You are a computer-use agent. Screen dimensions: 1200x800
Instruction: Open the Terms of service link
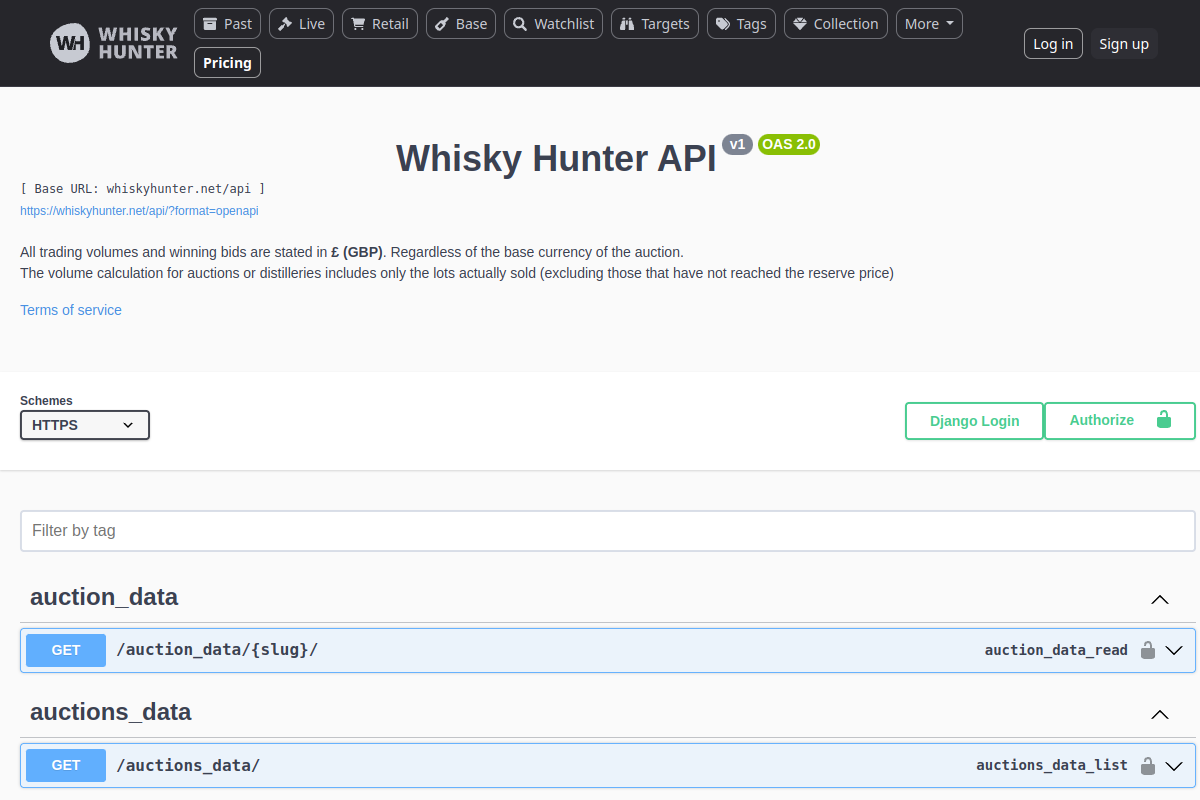(x=71, y=310)
